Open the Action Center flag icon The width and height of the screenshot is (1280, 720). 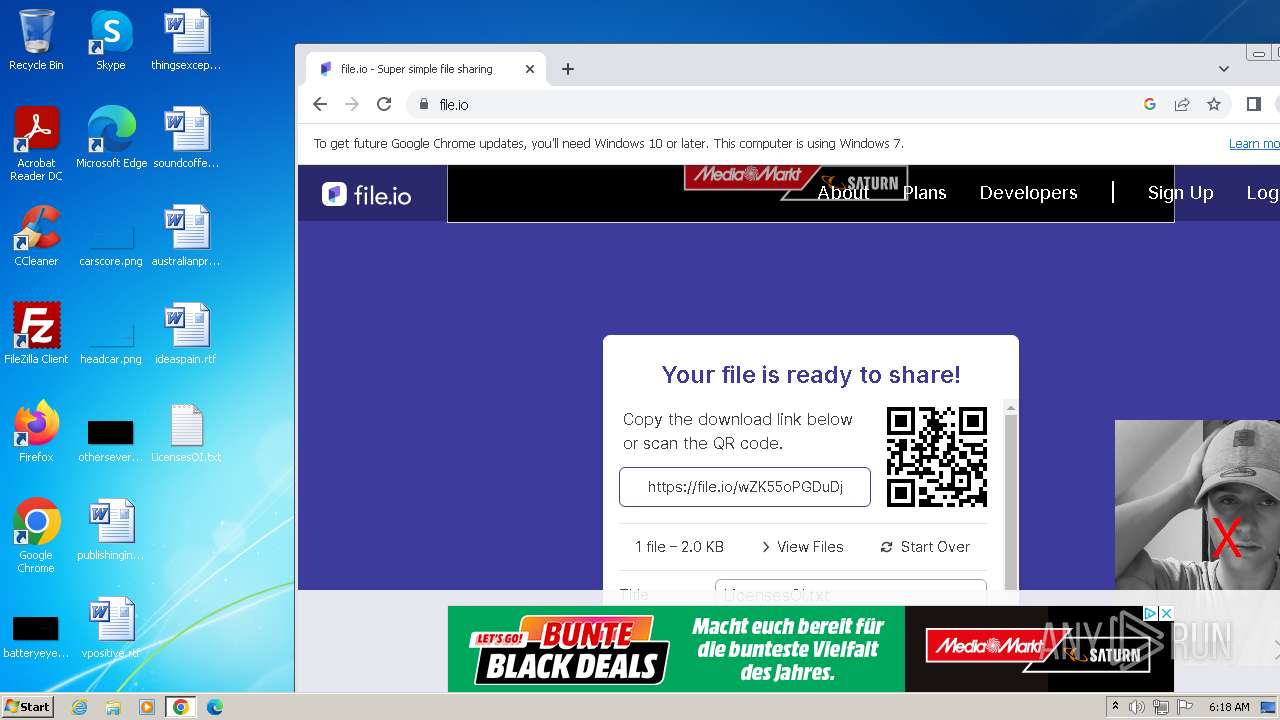1185,707
